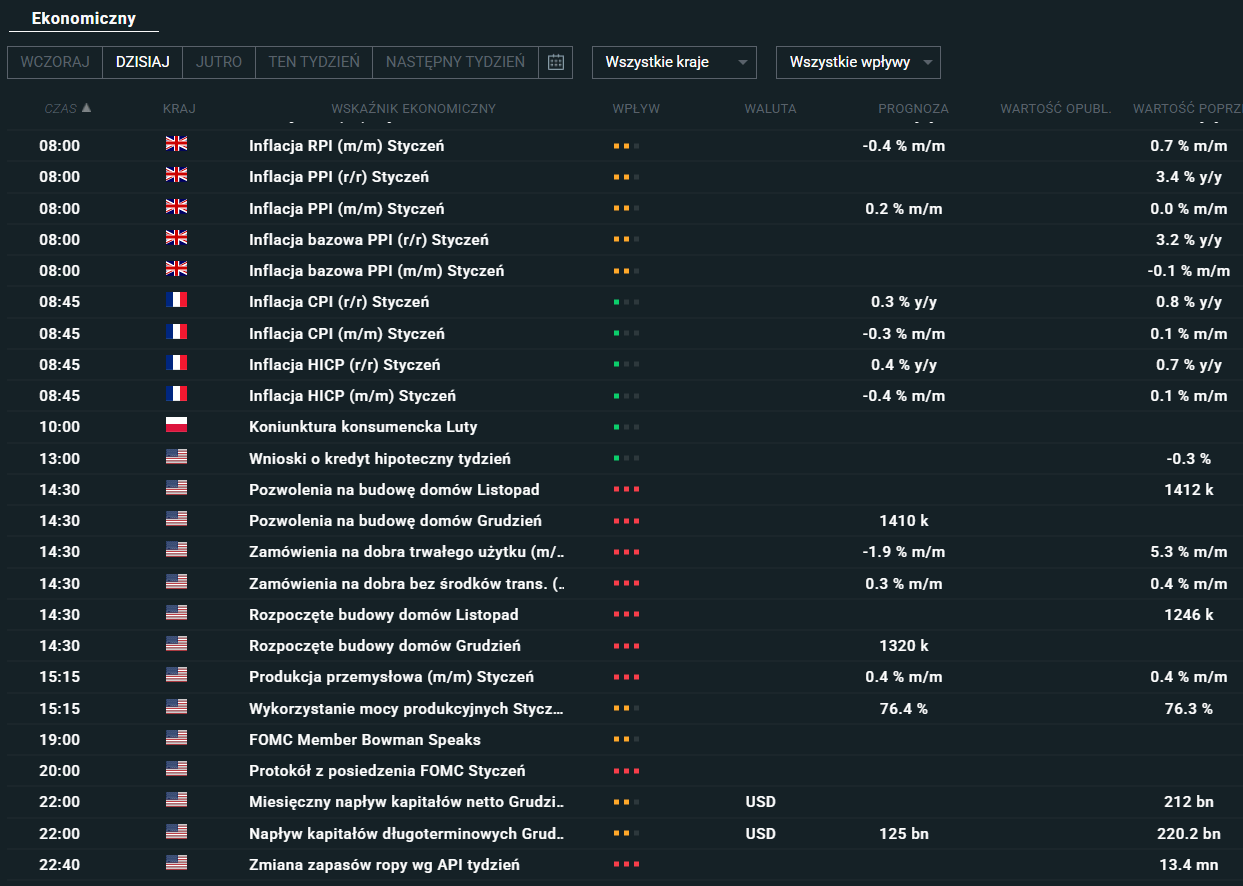
Task: Click impact dots for Protokół z posiedzenia FOMC
Action: point(626,771)
